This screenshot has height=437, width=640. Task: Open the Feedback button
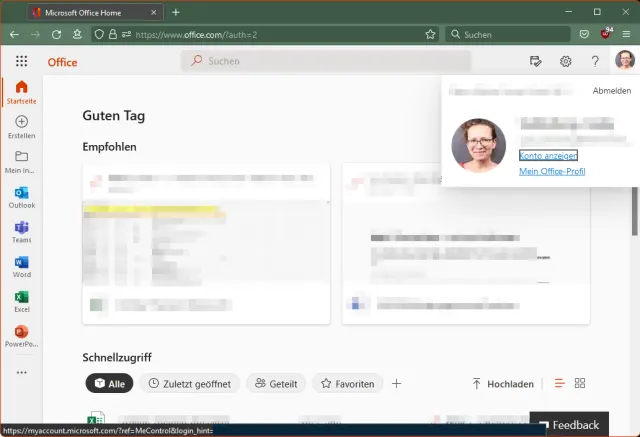click(569, 425)
